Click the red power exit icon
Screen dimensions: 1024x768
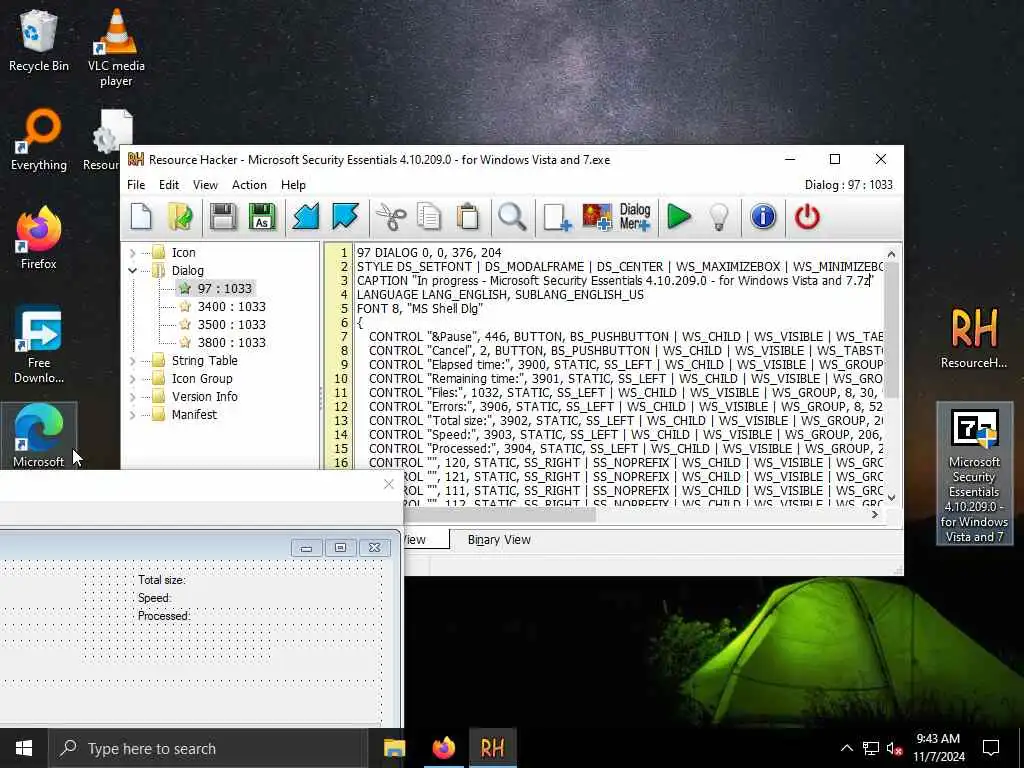click(807, 217)
